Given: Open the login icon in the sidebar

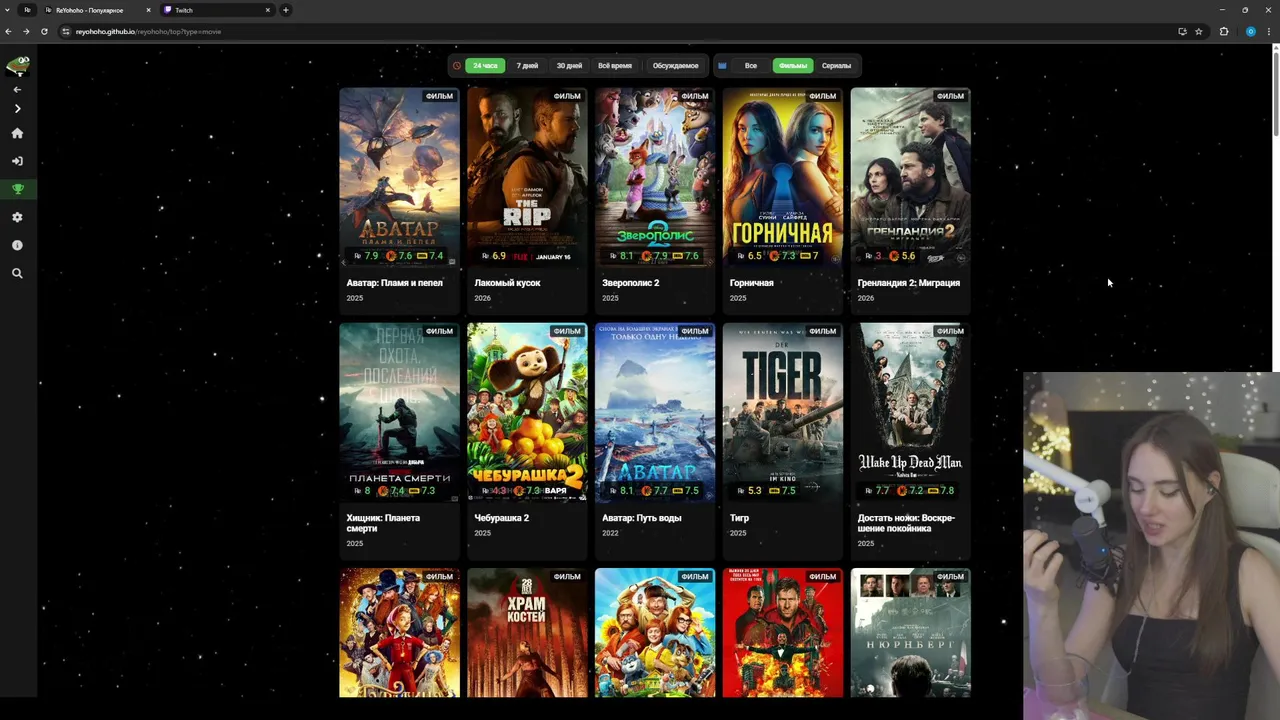Looking at the screenshot, I should [x=17, y=161].
